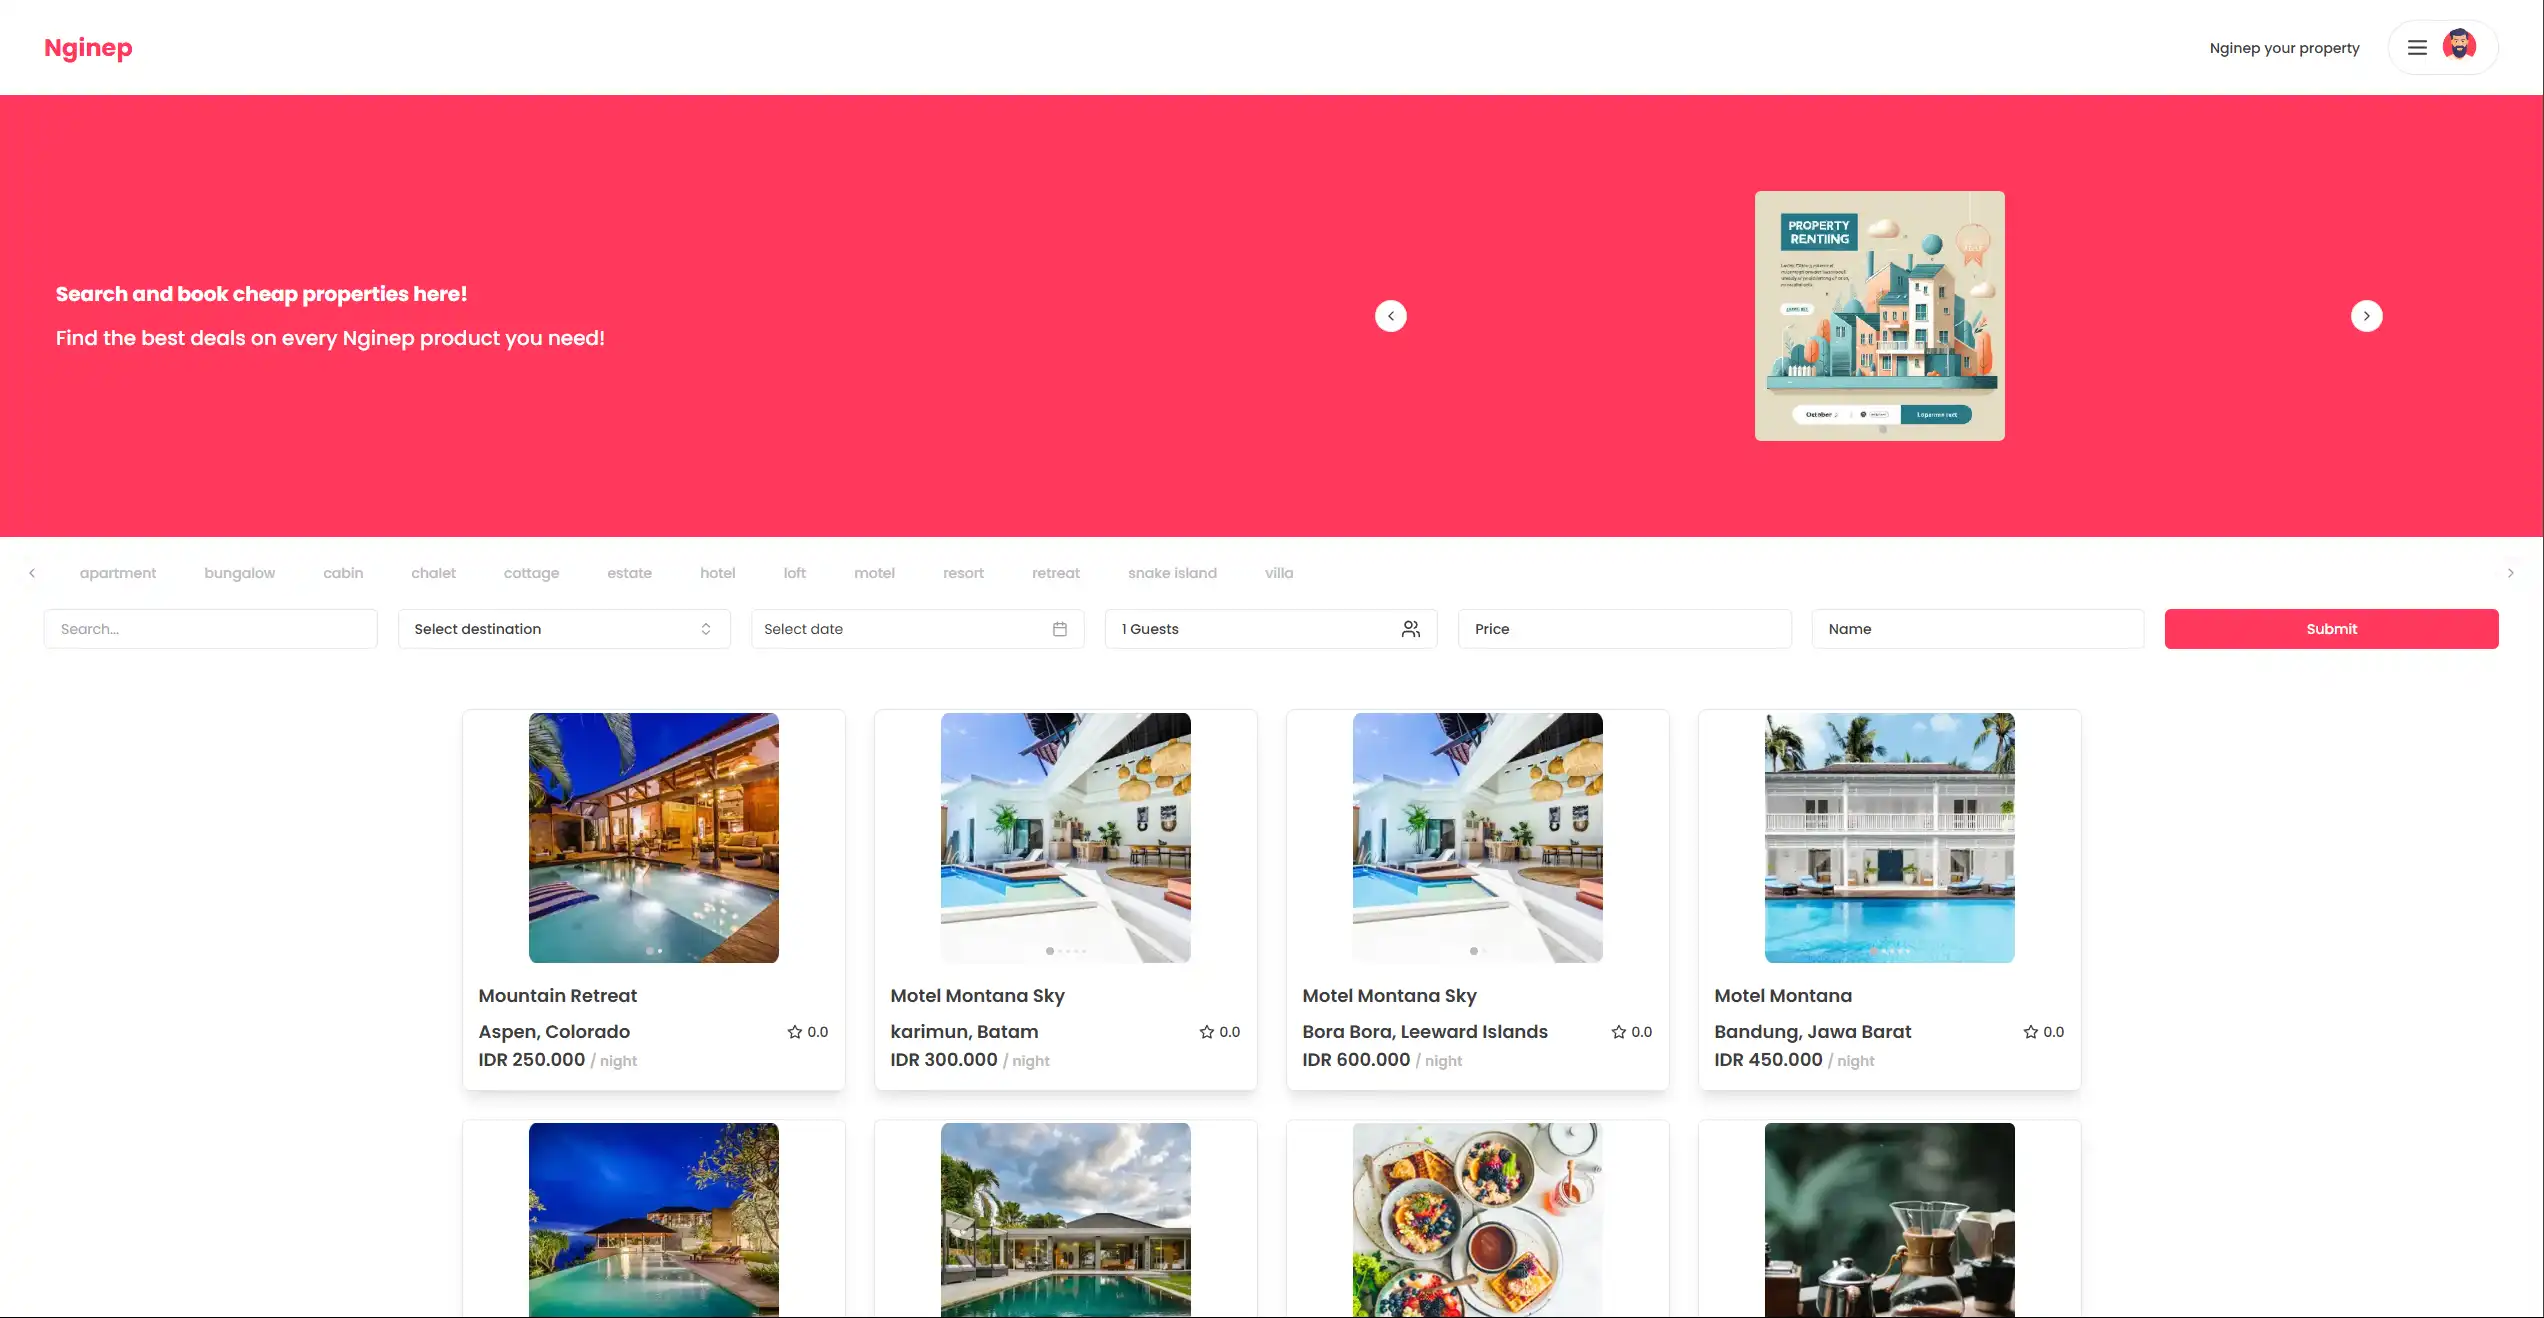2544x1318 pixels.
Task: Click Mountain Retreat star rating icon
Action: (x=795, y=1032)
